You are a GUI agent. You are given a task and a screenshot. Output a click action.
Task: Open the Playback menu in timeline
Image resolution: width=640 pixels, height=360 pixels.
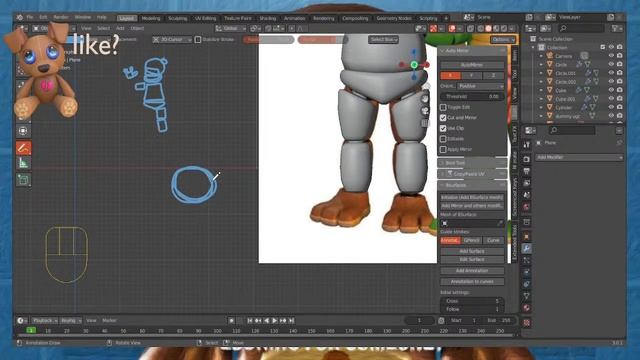pyautogui.click(x=44, y=320)
